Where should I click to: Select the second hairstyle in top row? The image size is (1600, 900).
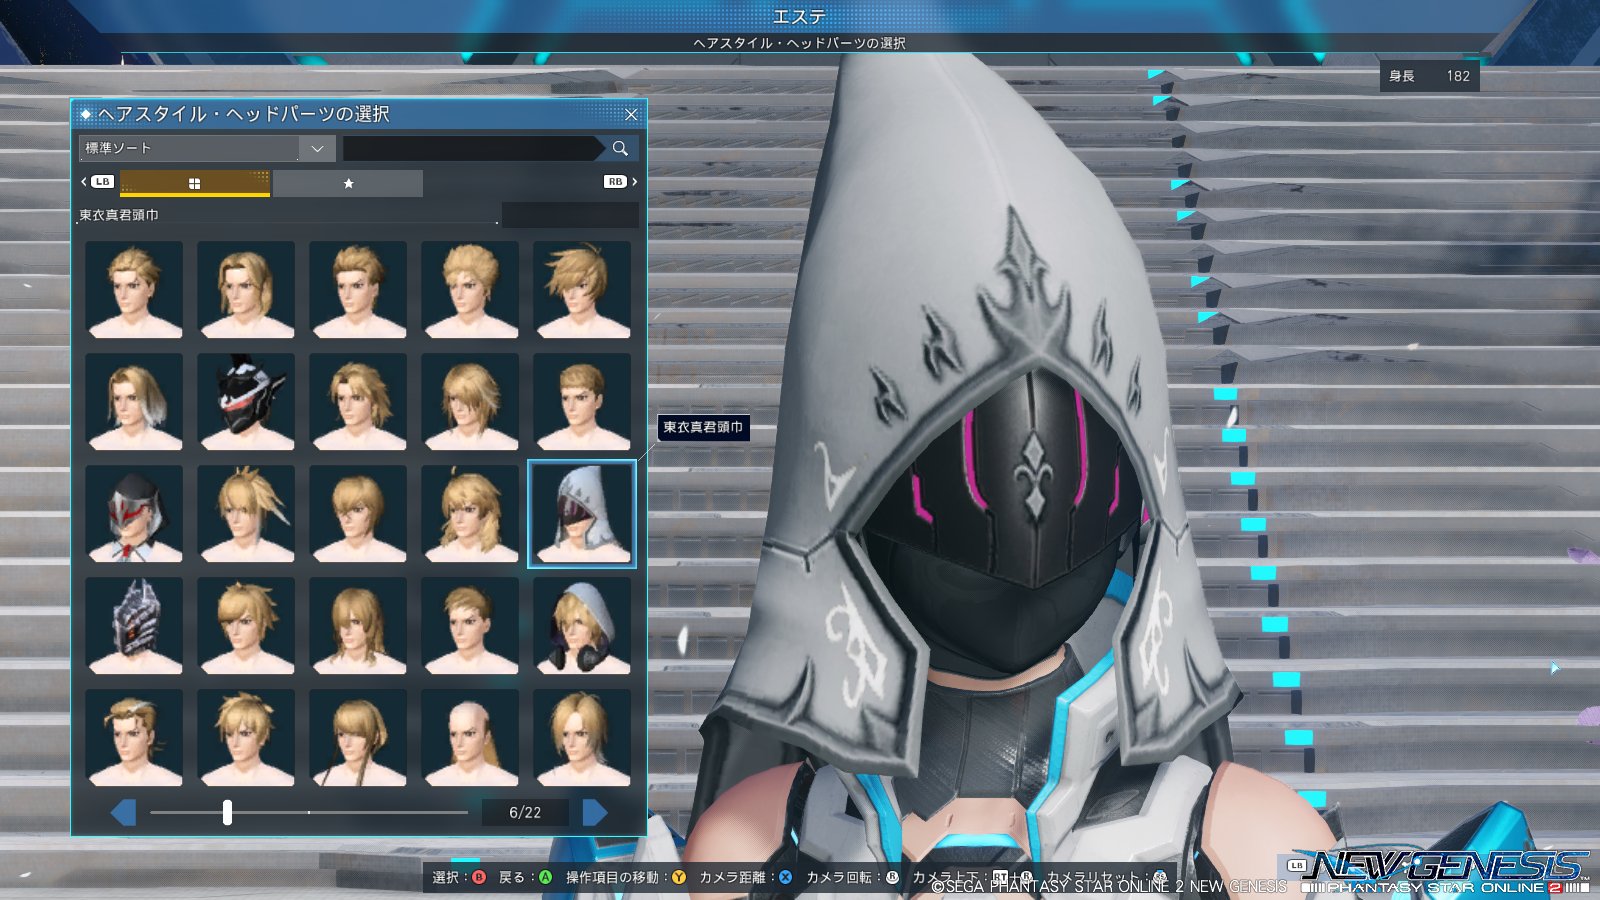tap(246, 289)
